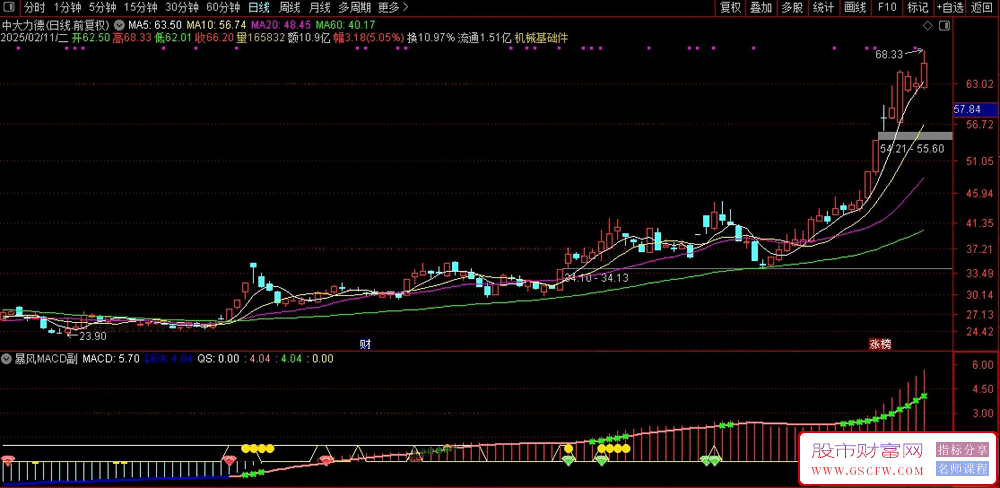The width and height of the screenshot is (1000, 488).
Task: Open the 多股 multi-stock view
Action: [x=792, y=8]
